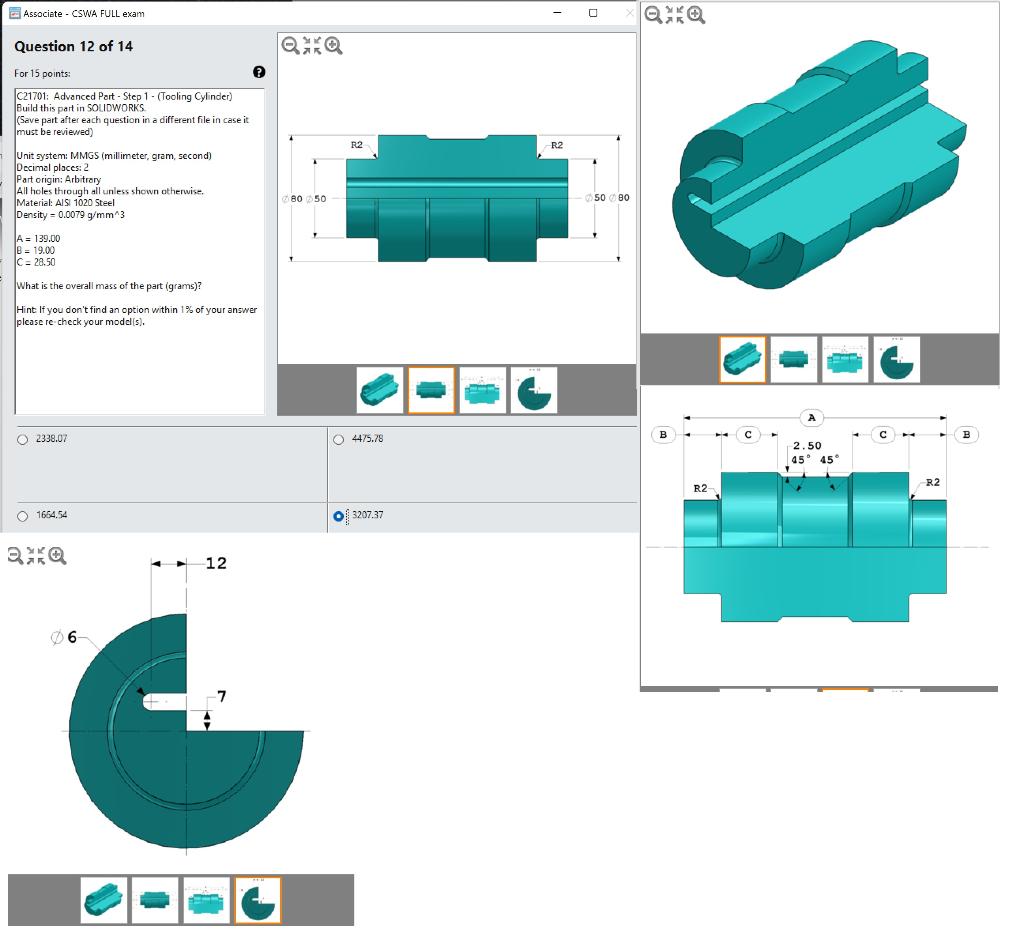Select isometric thumbnail in bottom-left viewer
This screenshot has height=934, width=1024.
(x=104, y=900)
